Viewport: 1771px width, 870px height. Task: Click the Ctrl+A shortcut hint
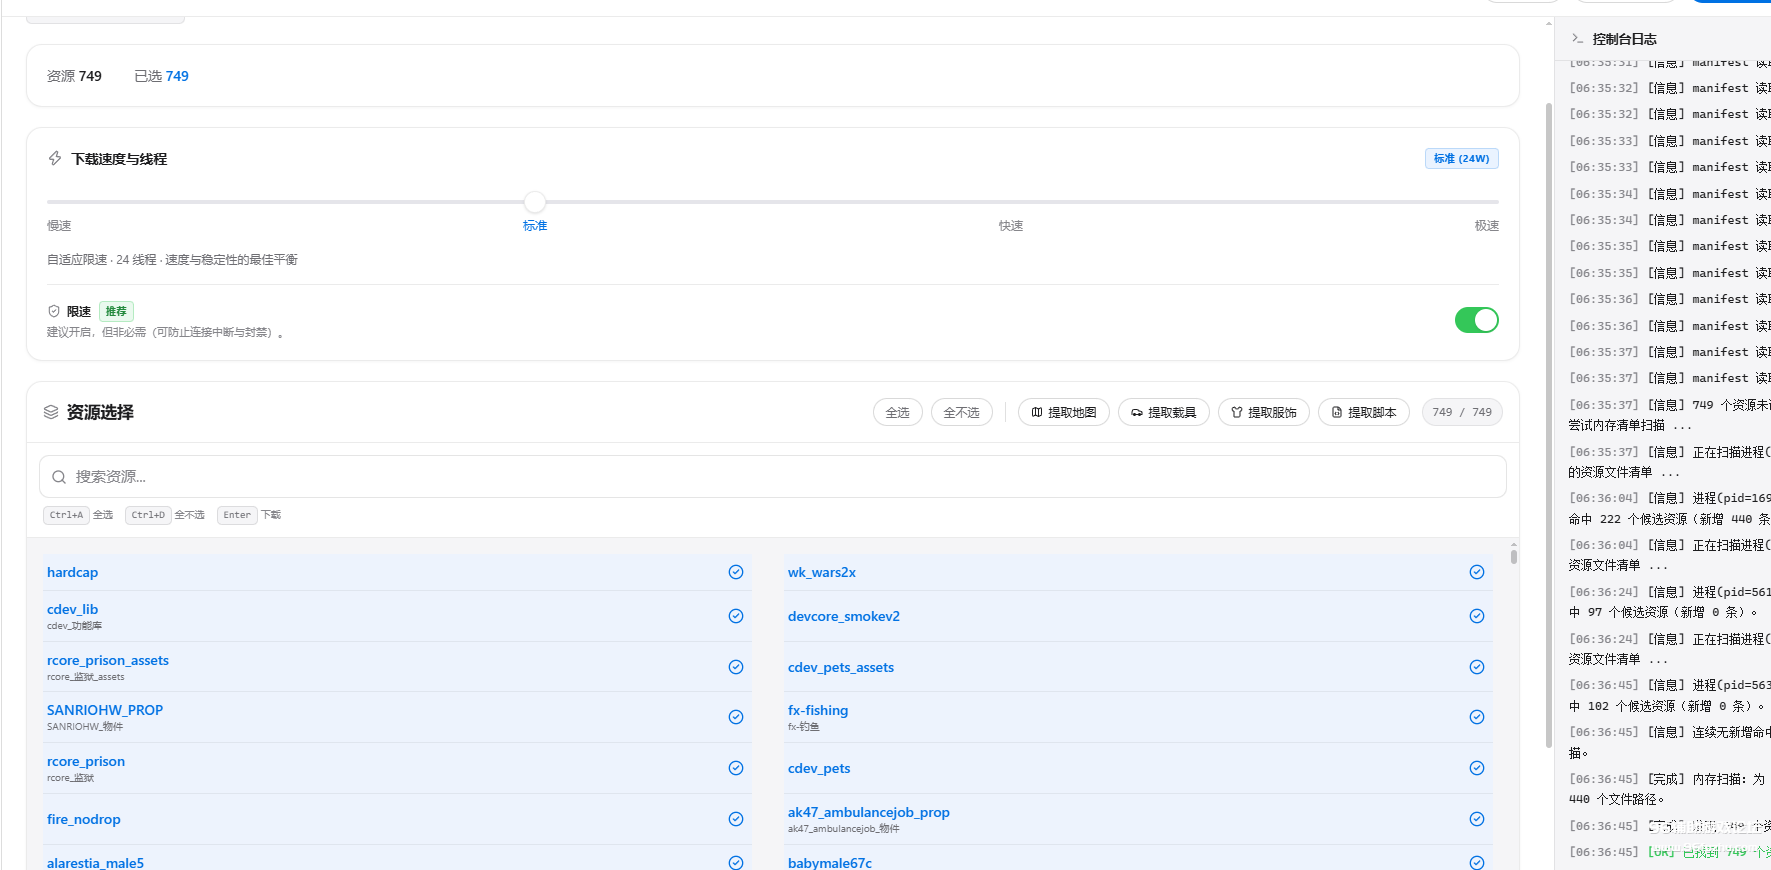67,515
